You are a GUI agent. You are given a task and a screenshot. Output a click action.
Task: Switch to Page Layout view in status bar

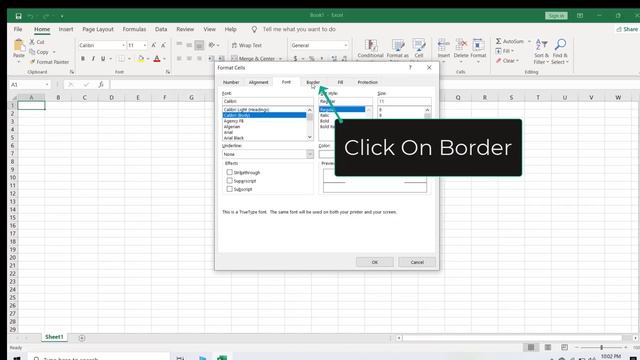tap(548, 347)
